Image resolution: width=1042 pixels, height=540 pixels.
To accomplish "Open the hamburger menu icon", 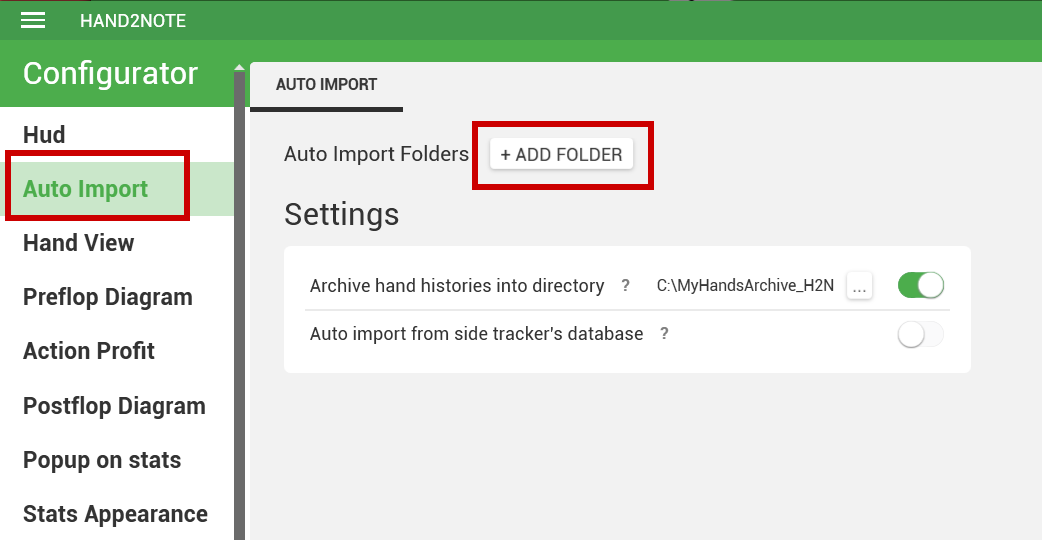I will [x=33, y=21].
